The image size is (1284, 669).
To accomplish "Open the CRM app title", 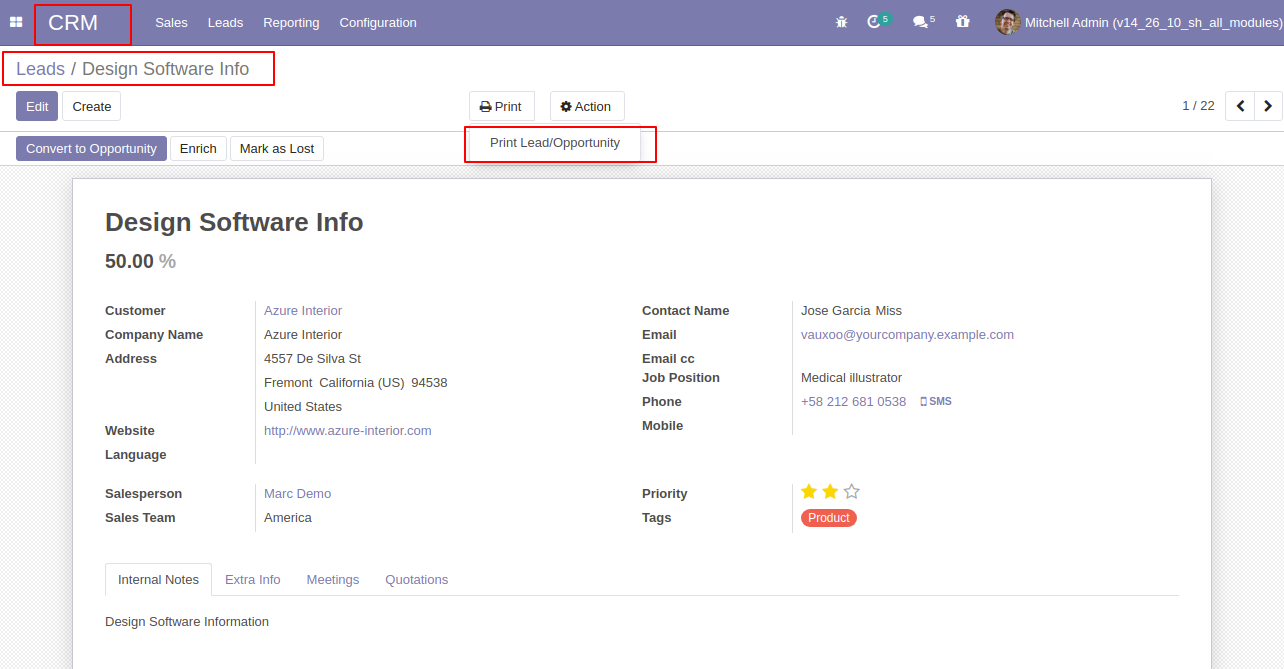I will click(73, 22).
